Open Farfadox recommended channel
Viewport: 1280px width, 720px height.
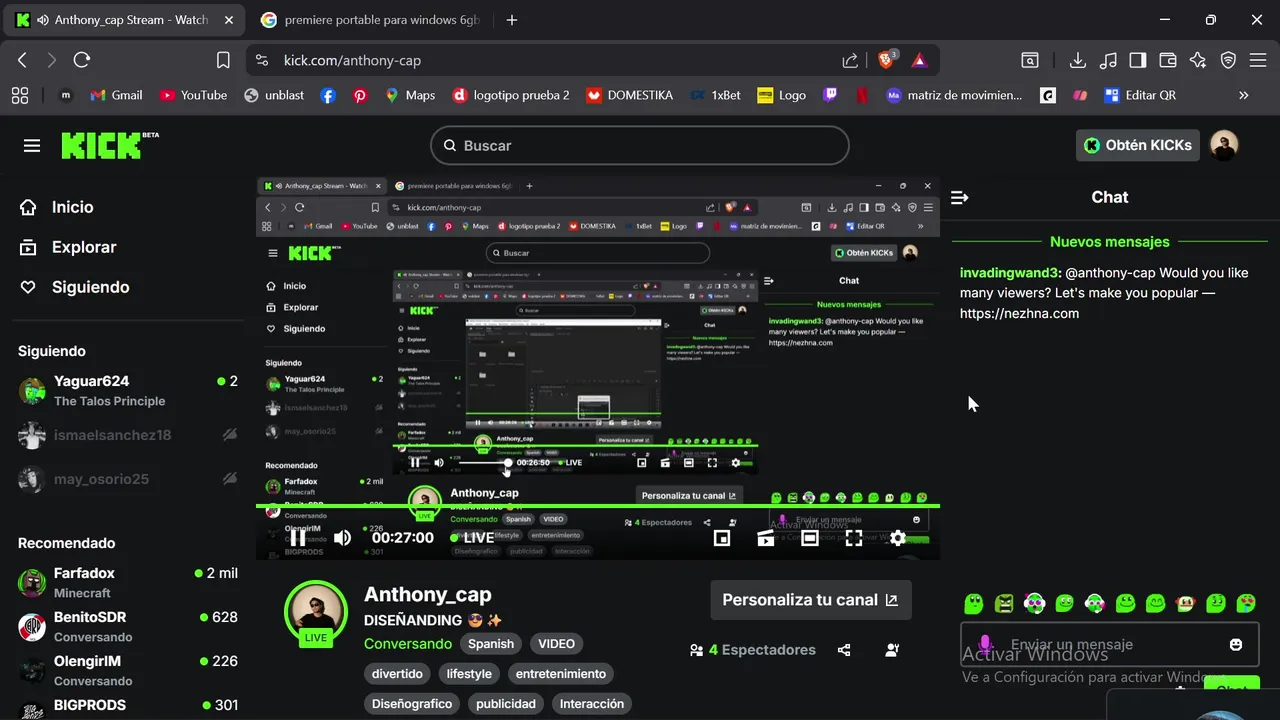pos(128,582)
